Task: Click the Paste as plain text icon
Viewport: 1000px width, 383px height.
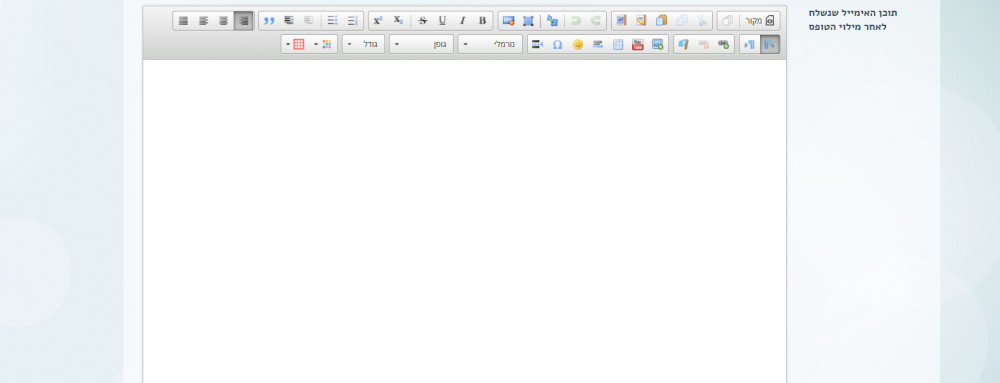Action: tap(641, 20)
